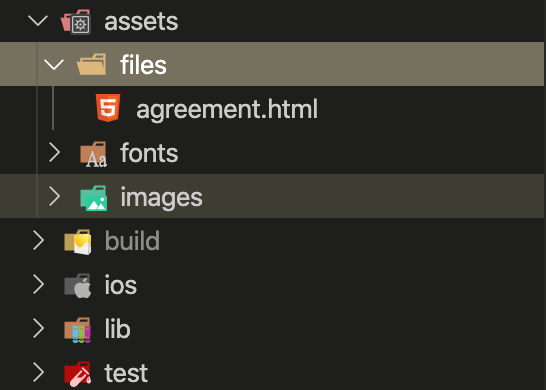Click the HTML5 icon beside agreement.html
The height and width of the screenshot is (390, 546).
coord(108,108)
